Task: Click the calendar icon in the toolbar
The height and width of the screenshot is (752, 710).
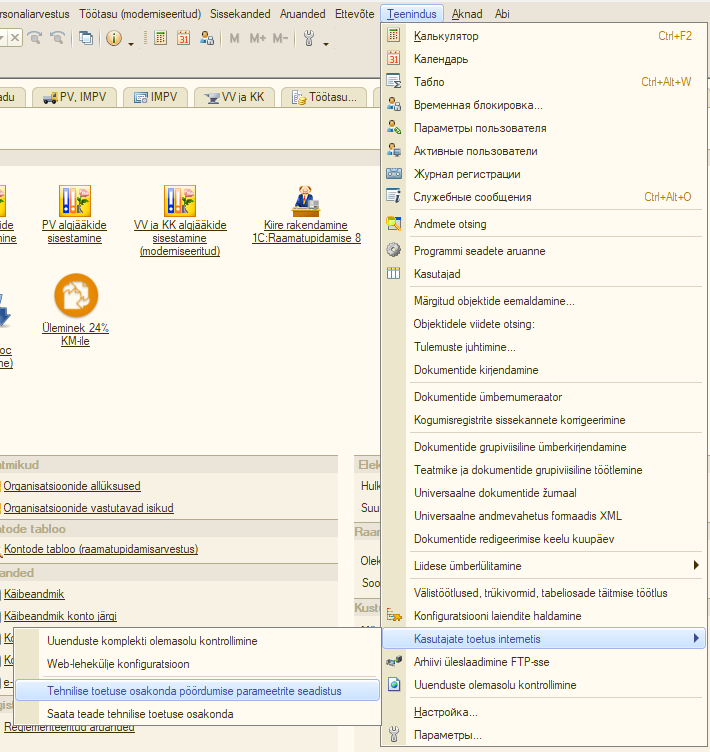Action: [x=184, y=38]
